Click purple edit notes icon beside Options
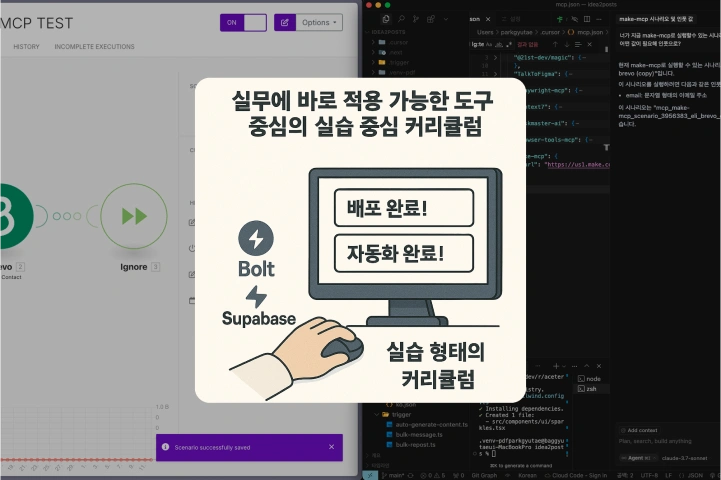Viewport: 721px width, 480px height. click(x=285, y=23)
